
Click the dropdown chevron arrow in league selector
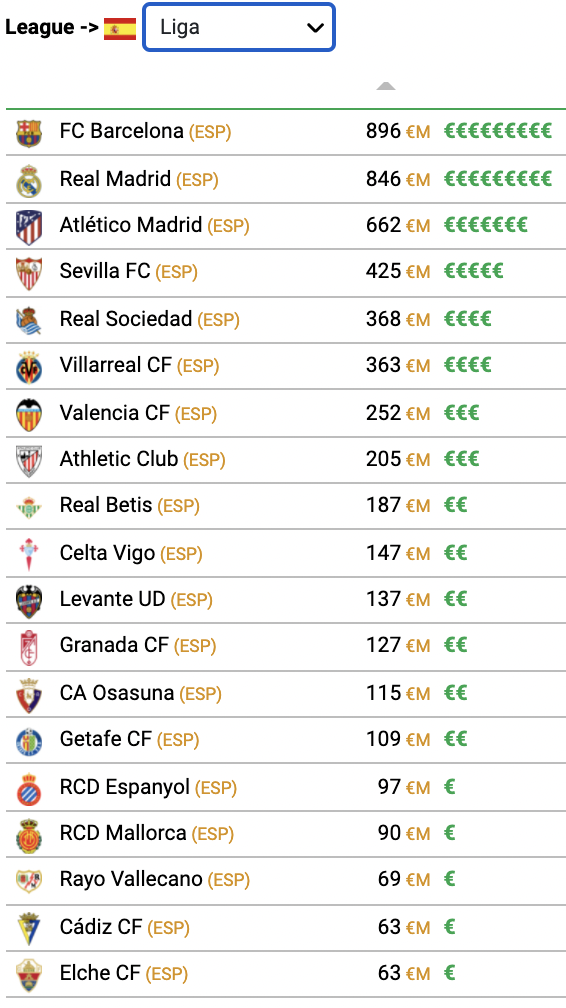[315, 28]
